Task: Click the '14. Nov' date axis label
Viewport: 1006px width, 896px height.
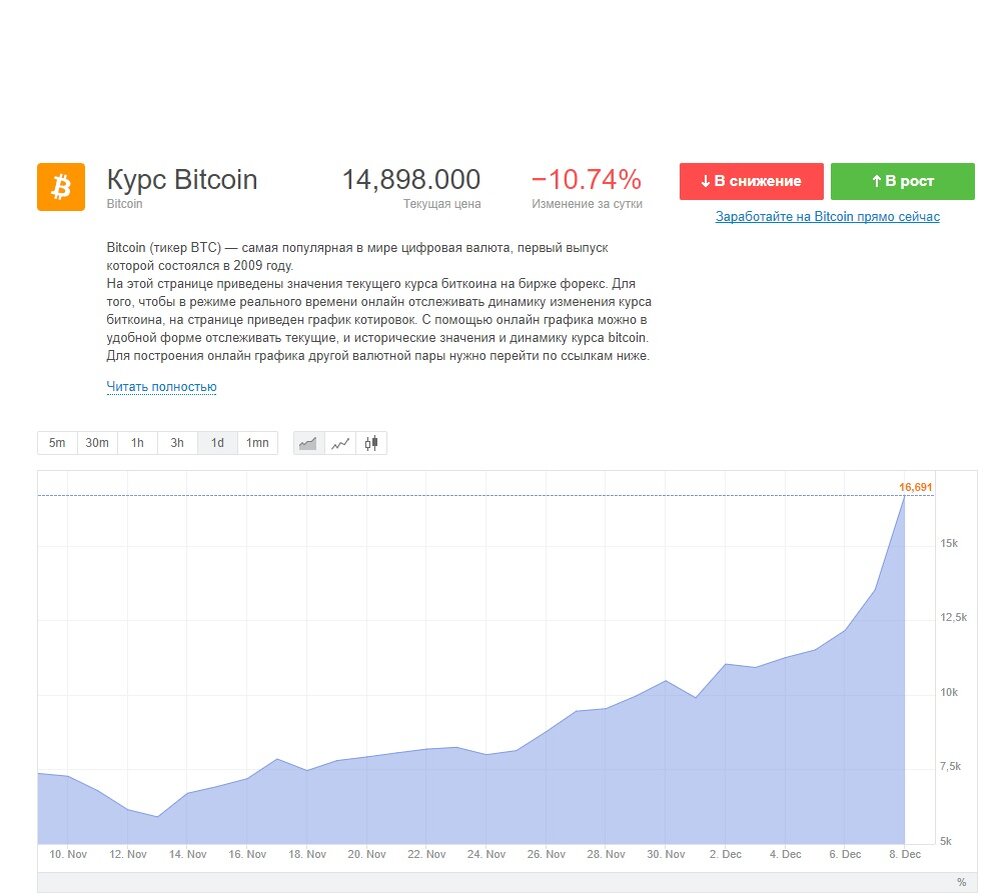Action: [188, 855]
